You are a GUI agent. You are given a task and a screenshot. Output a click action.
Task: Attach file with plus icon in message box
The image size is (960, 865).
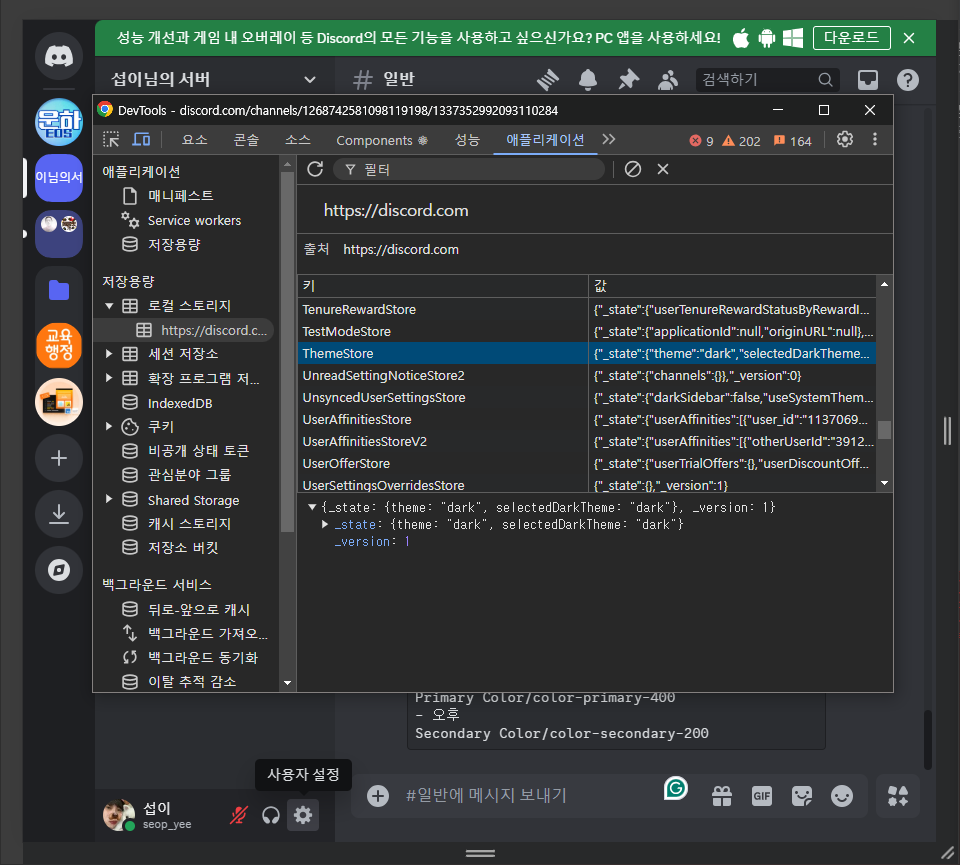378,796
